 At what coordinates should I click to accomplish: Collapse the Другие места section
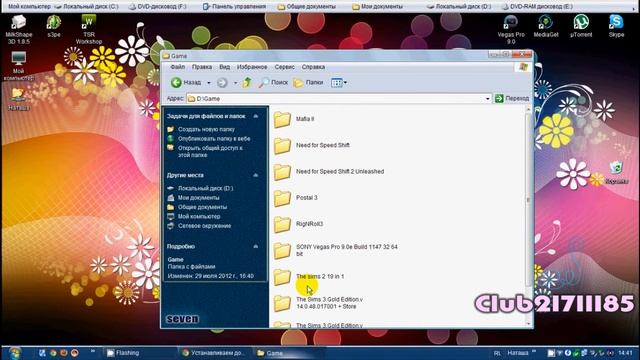click(256, 175)
